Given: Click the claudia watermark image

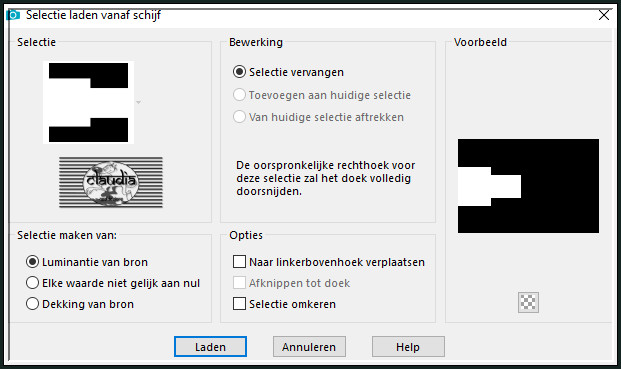Looking at the screenshot, I should 111,183.
